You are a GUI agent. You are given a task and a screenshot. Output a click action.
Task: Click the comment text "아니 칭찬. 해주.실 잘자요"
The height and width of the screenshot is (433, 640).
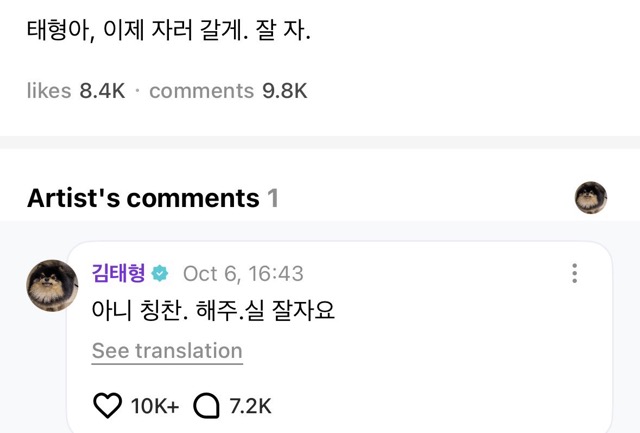point(212,311)
